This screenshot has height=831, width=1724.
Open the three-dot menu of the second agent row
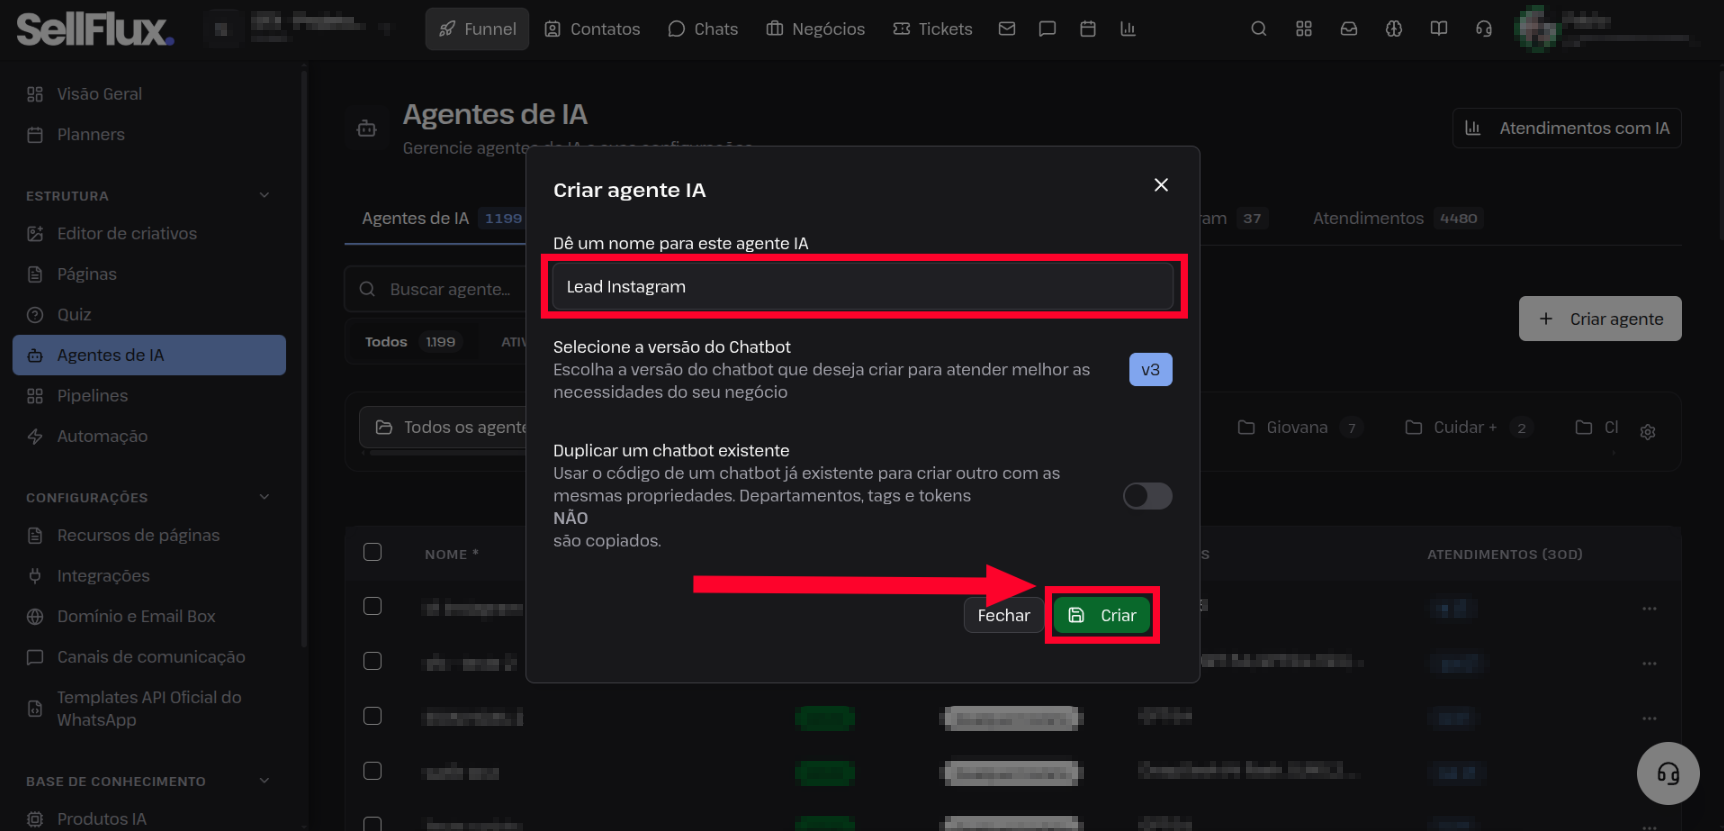click(1649, 663)
